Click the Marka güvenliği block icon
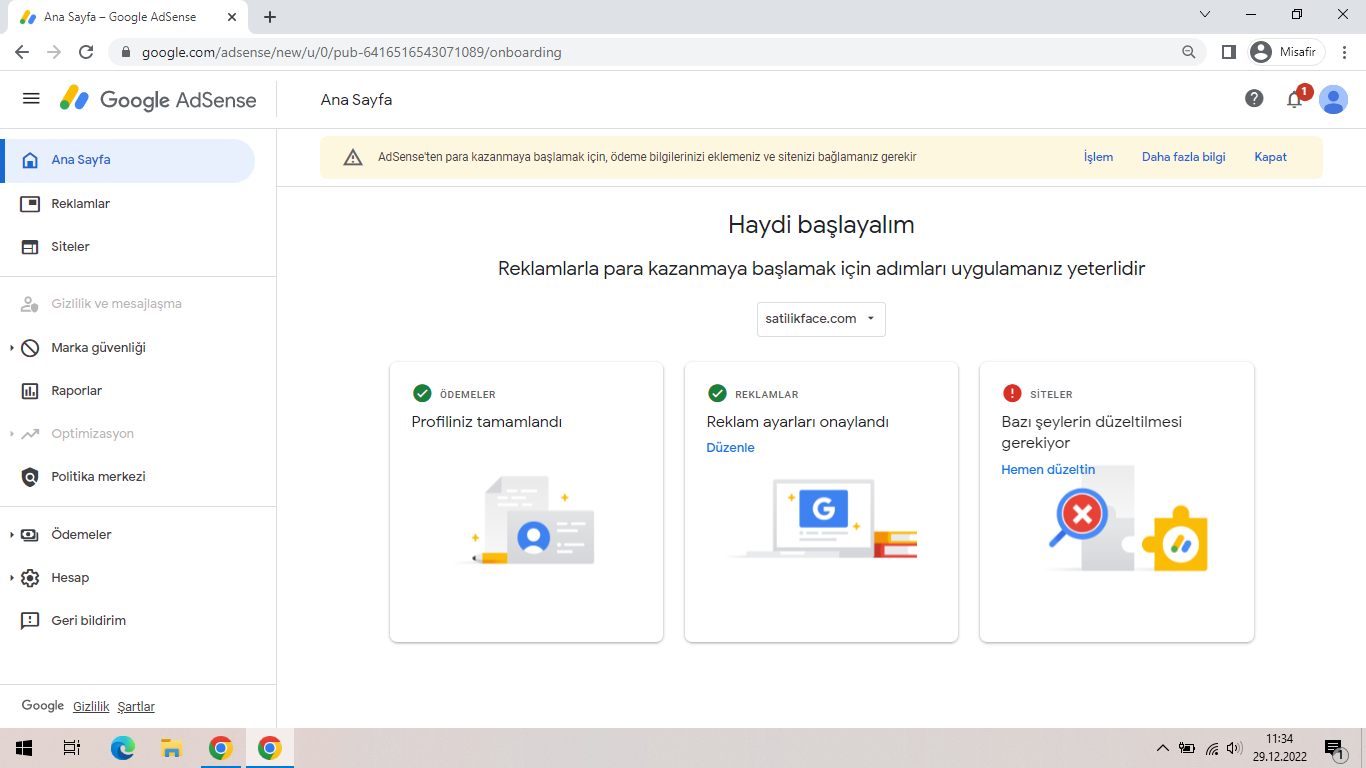This screenshot has width=1366, height=768. click(30, 348)
